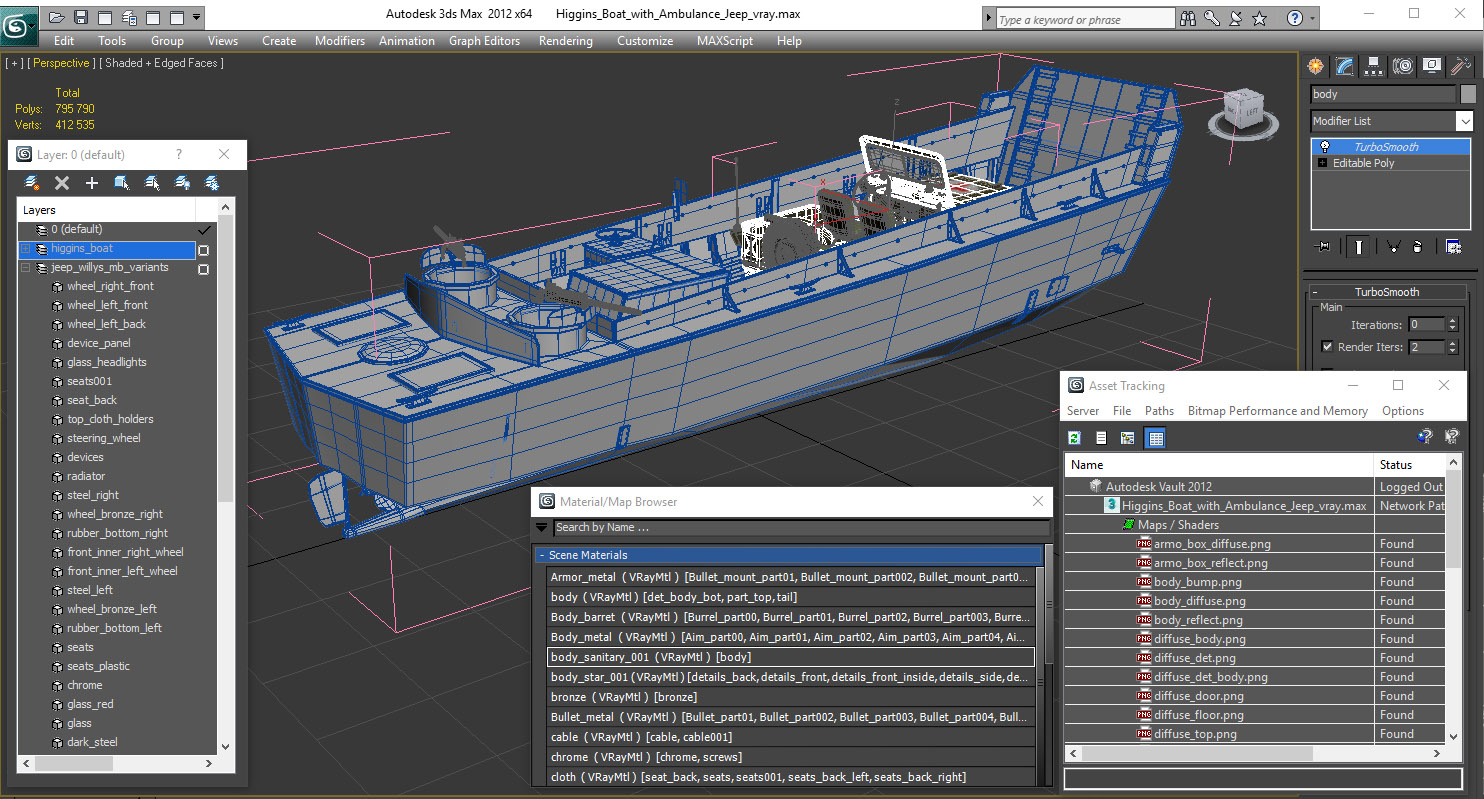
Task: Click Shaded + Edged Faces viewport label
Action: coord(164,63)
